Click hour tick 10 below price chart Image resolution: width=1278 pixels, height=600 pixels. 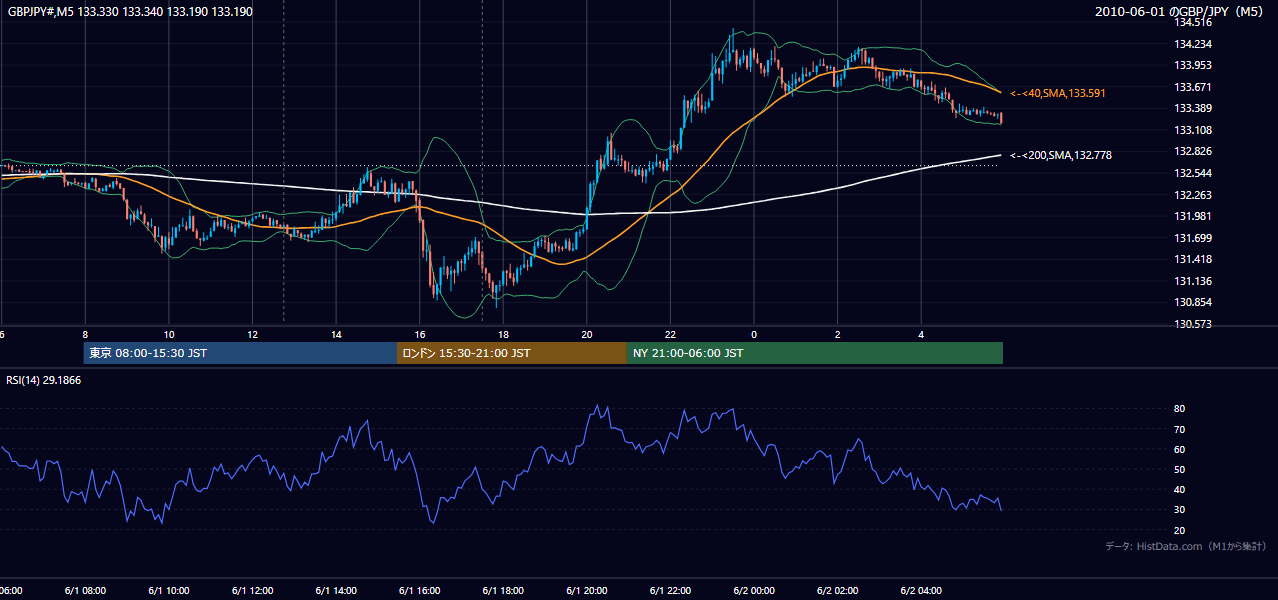[x=169, y=335]
